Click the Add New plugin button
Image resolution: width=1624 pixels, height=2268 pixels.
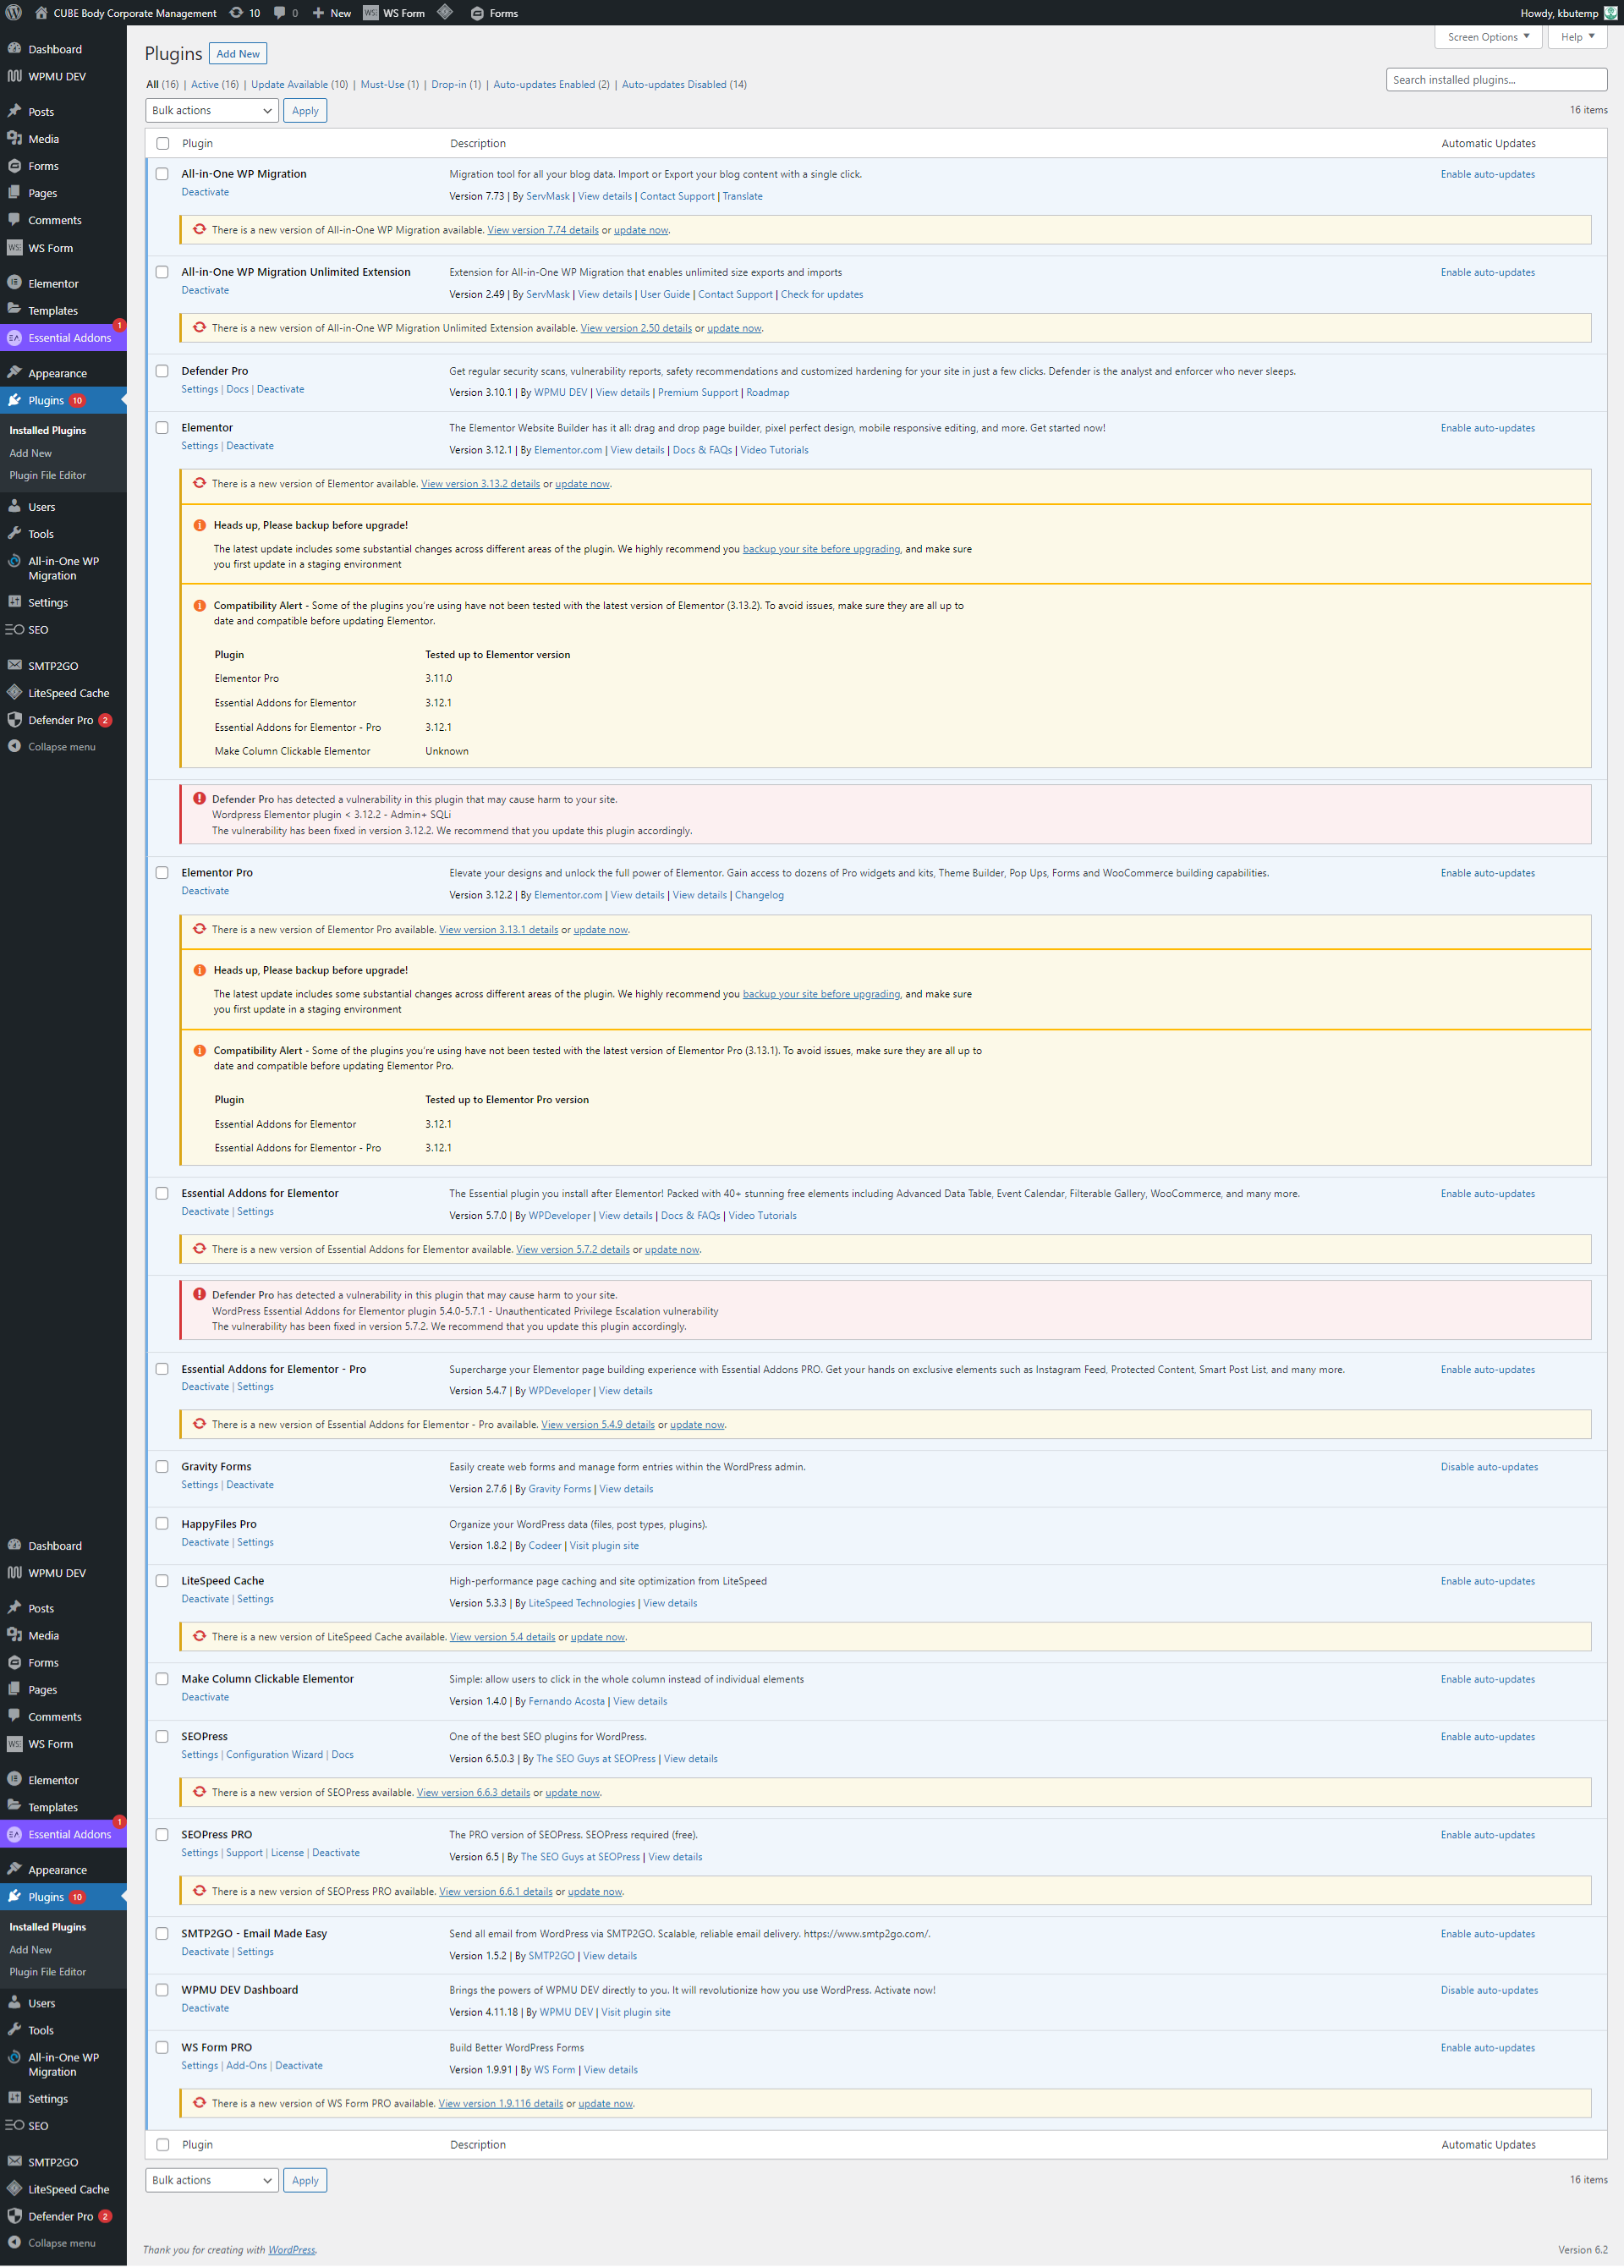tap(238, 54)
